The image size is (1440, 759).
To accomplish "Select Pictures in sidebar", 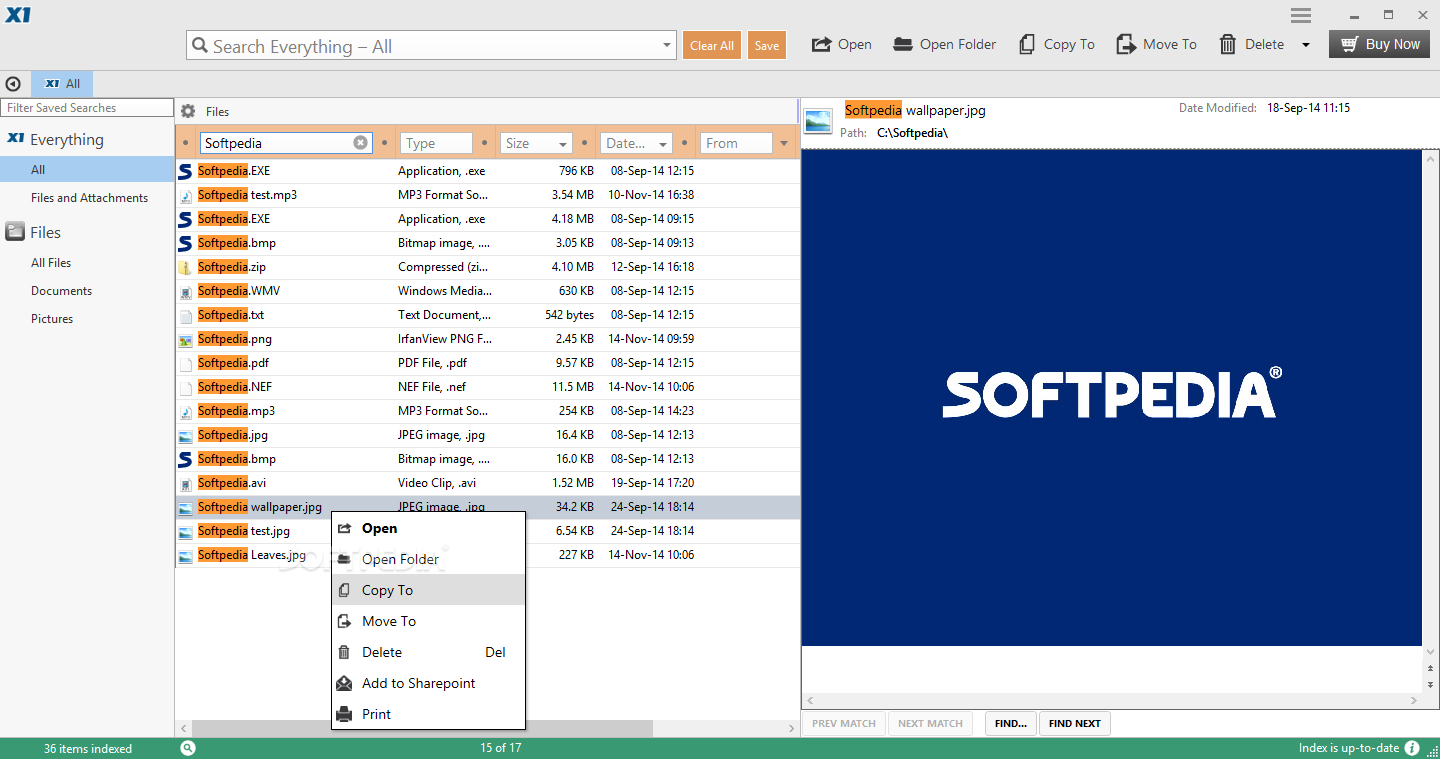I will click(x=52, y=319).
